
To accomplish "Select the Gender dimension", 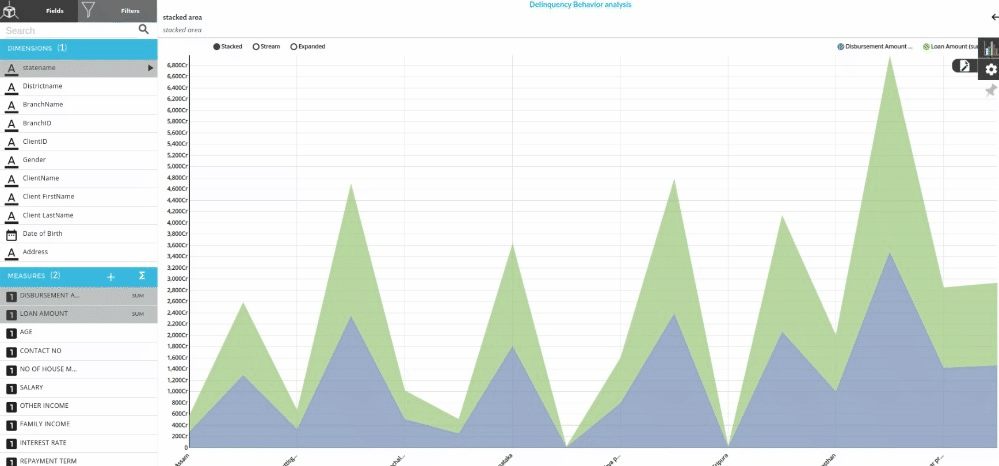I will 78,160.
